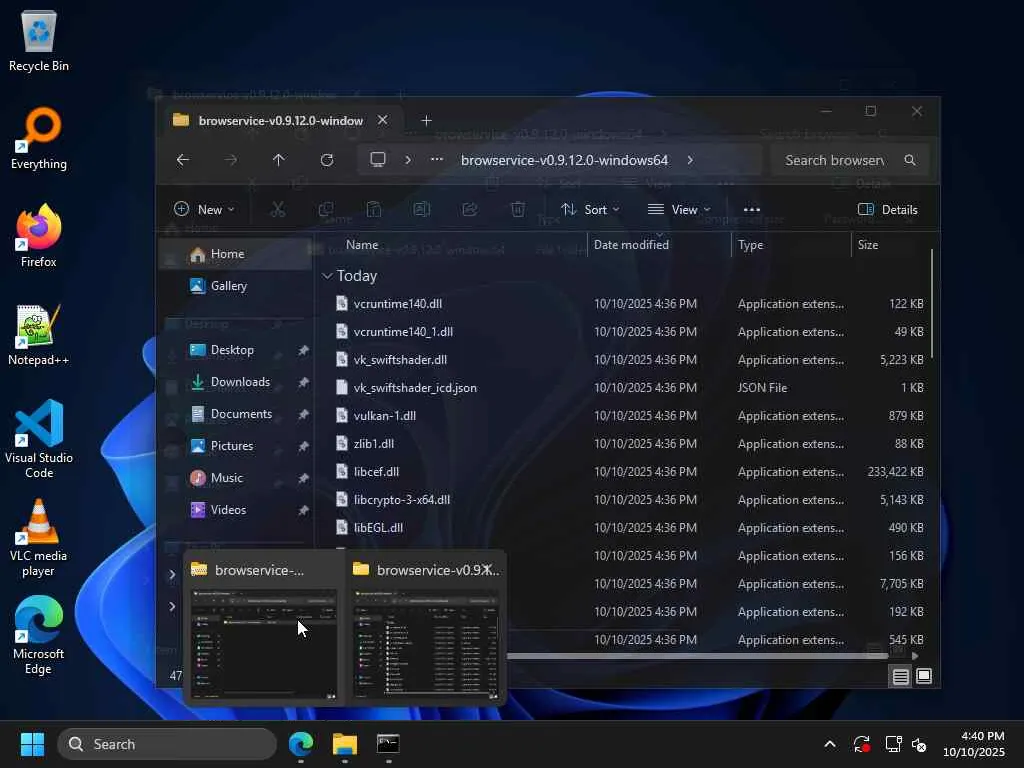The width and height of the screenshot is (1024, 768).
Task: Click the Rename toolbar icon
Action: coord(422,210)
